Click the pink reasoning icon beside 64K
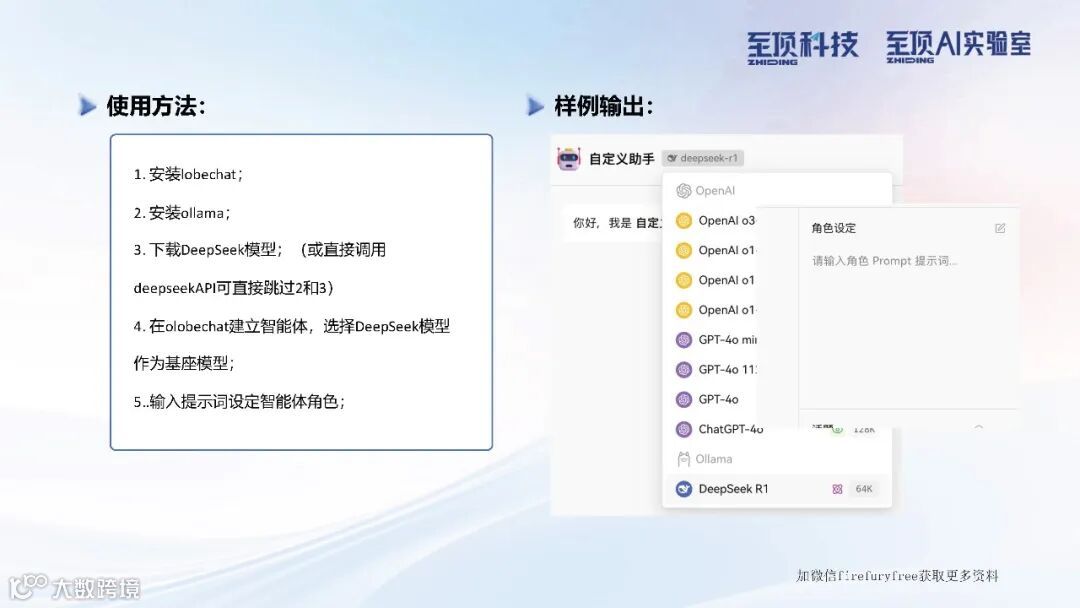This screenshot has height=608, width=1080. pos(838,489)
